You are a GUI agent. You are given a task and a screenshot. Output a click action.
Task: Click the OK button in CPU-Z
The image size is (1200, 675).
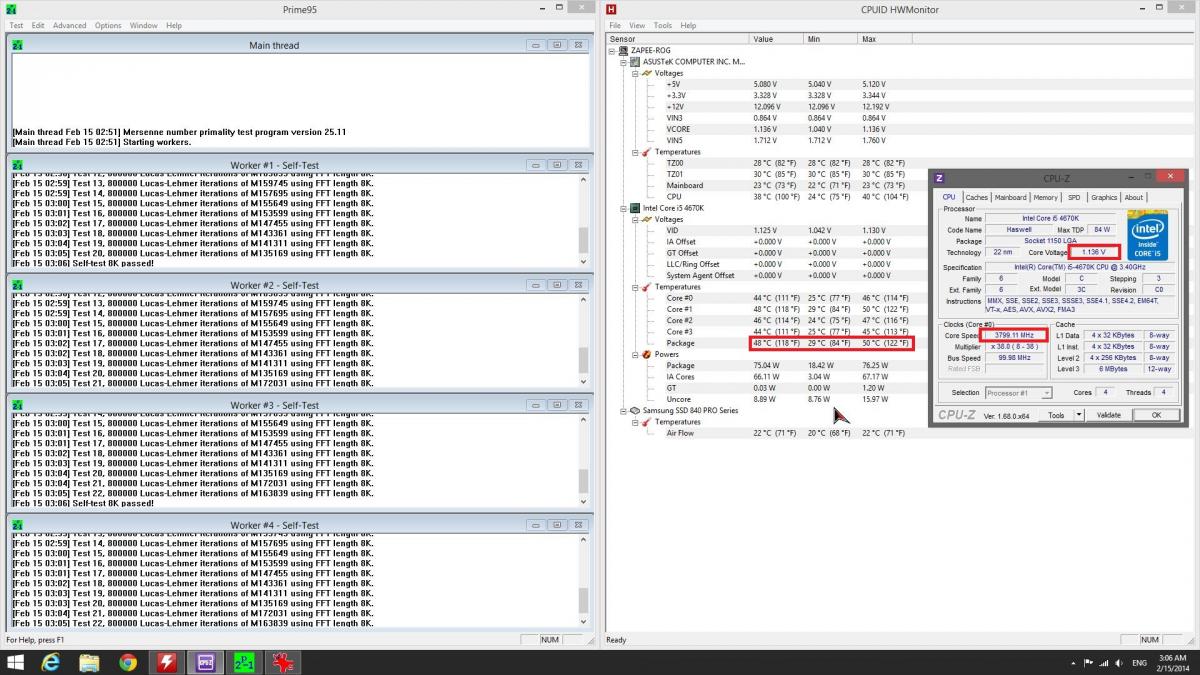[1156, 415]
